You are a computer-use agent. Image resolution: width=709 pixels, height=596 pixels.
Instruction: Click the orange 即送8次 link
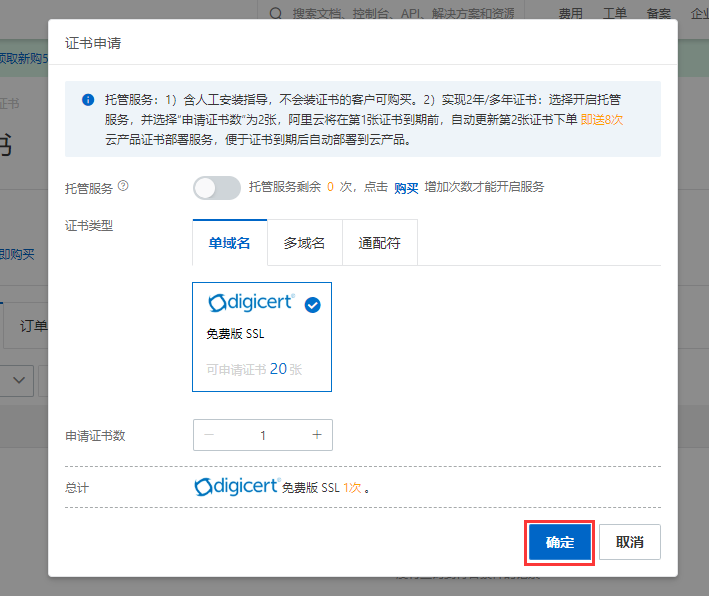coord(601,119)
